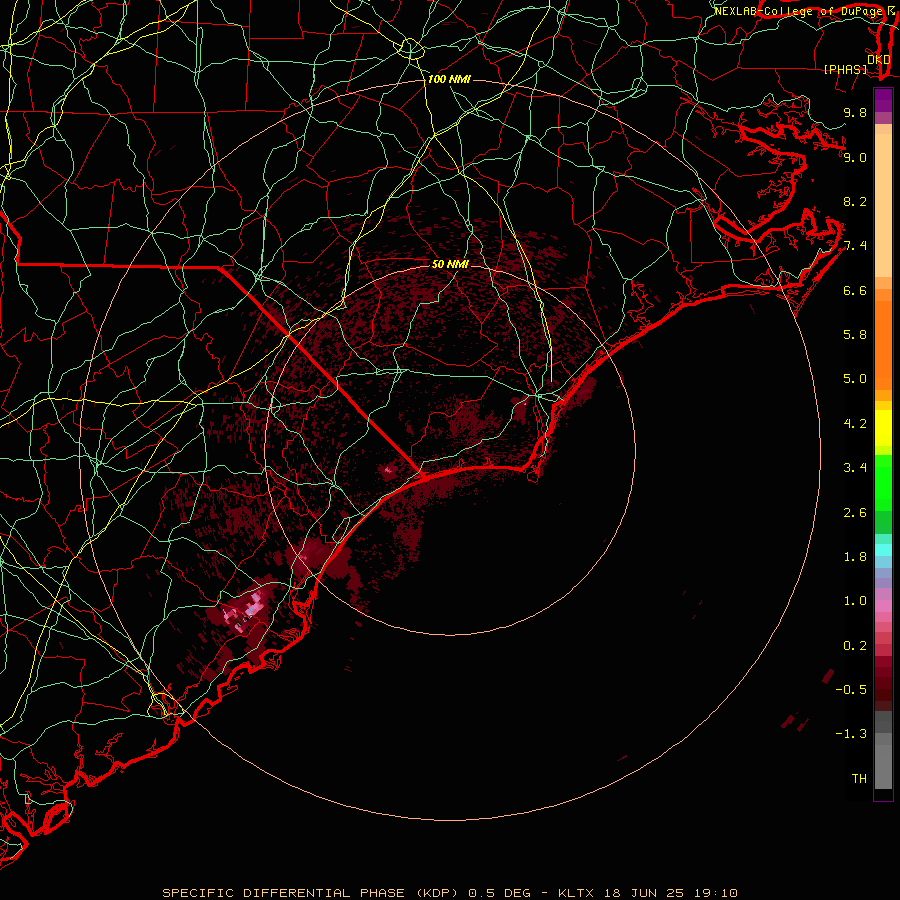Click the 4.2 value on the color scale
This screenshot has height=900, width=900.
tap(855, 424)
